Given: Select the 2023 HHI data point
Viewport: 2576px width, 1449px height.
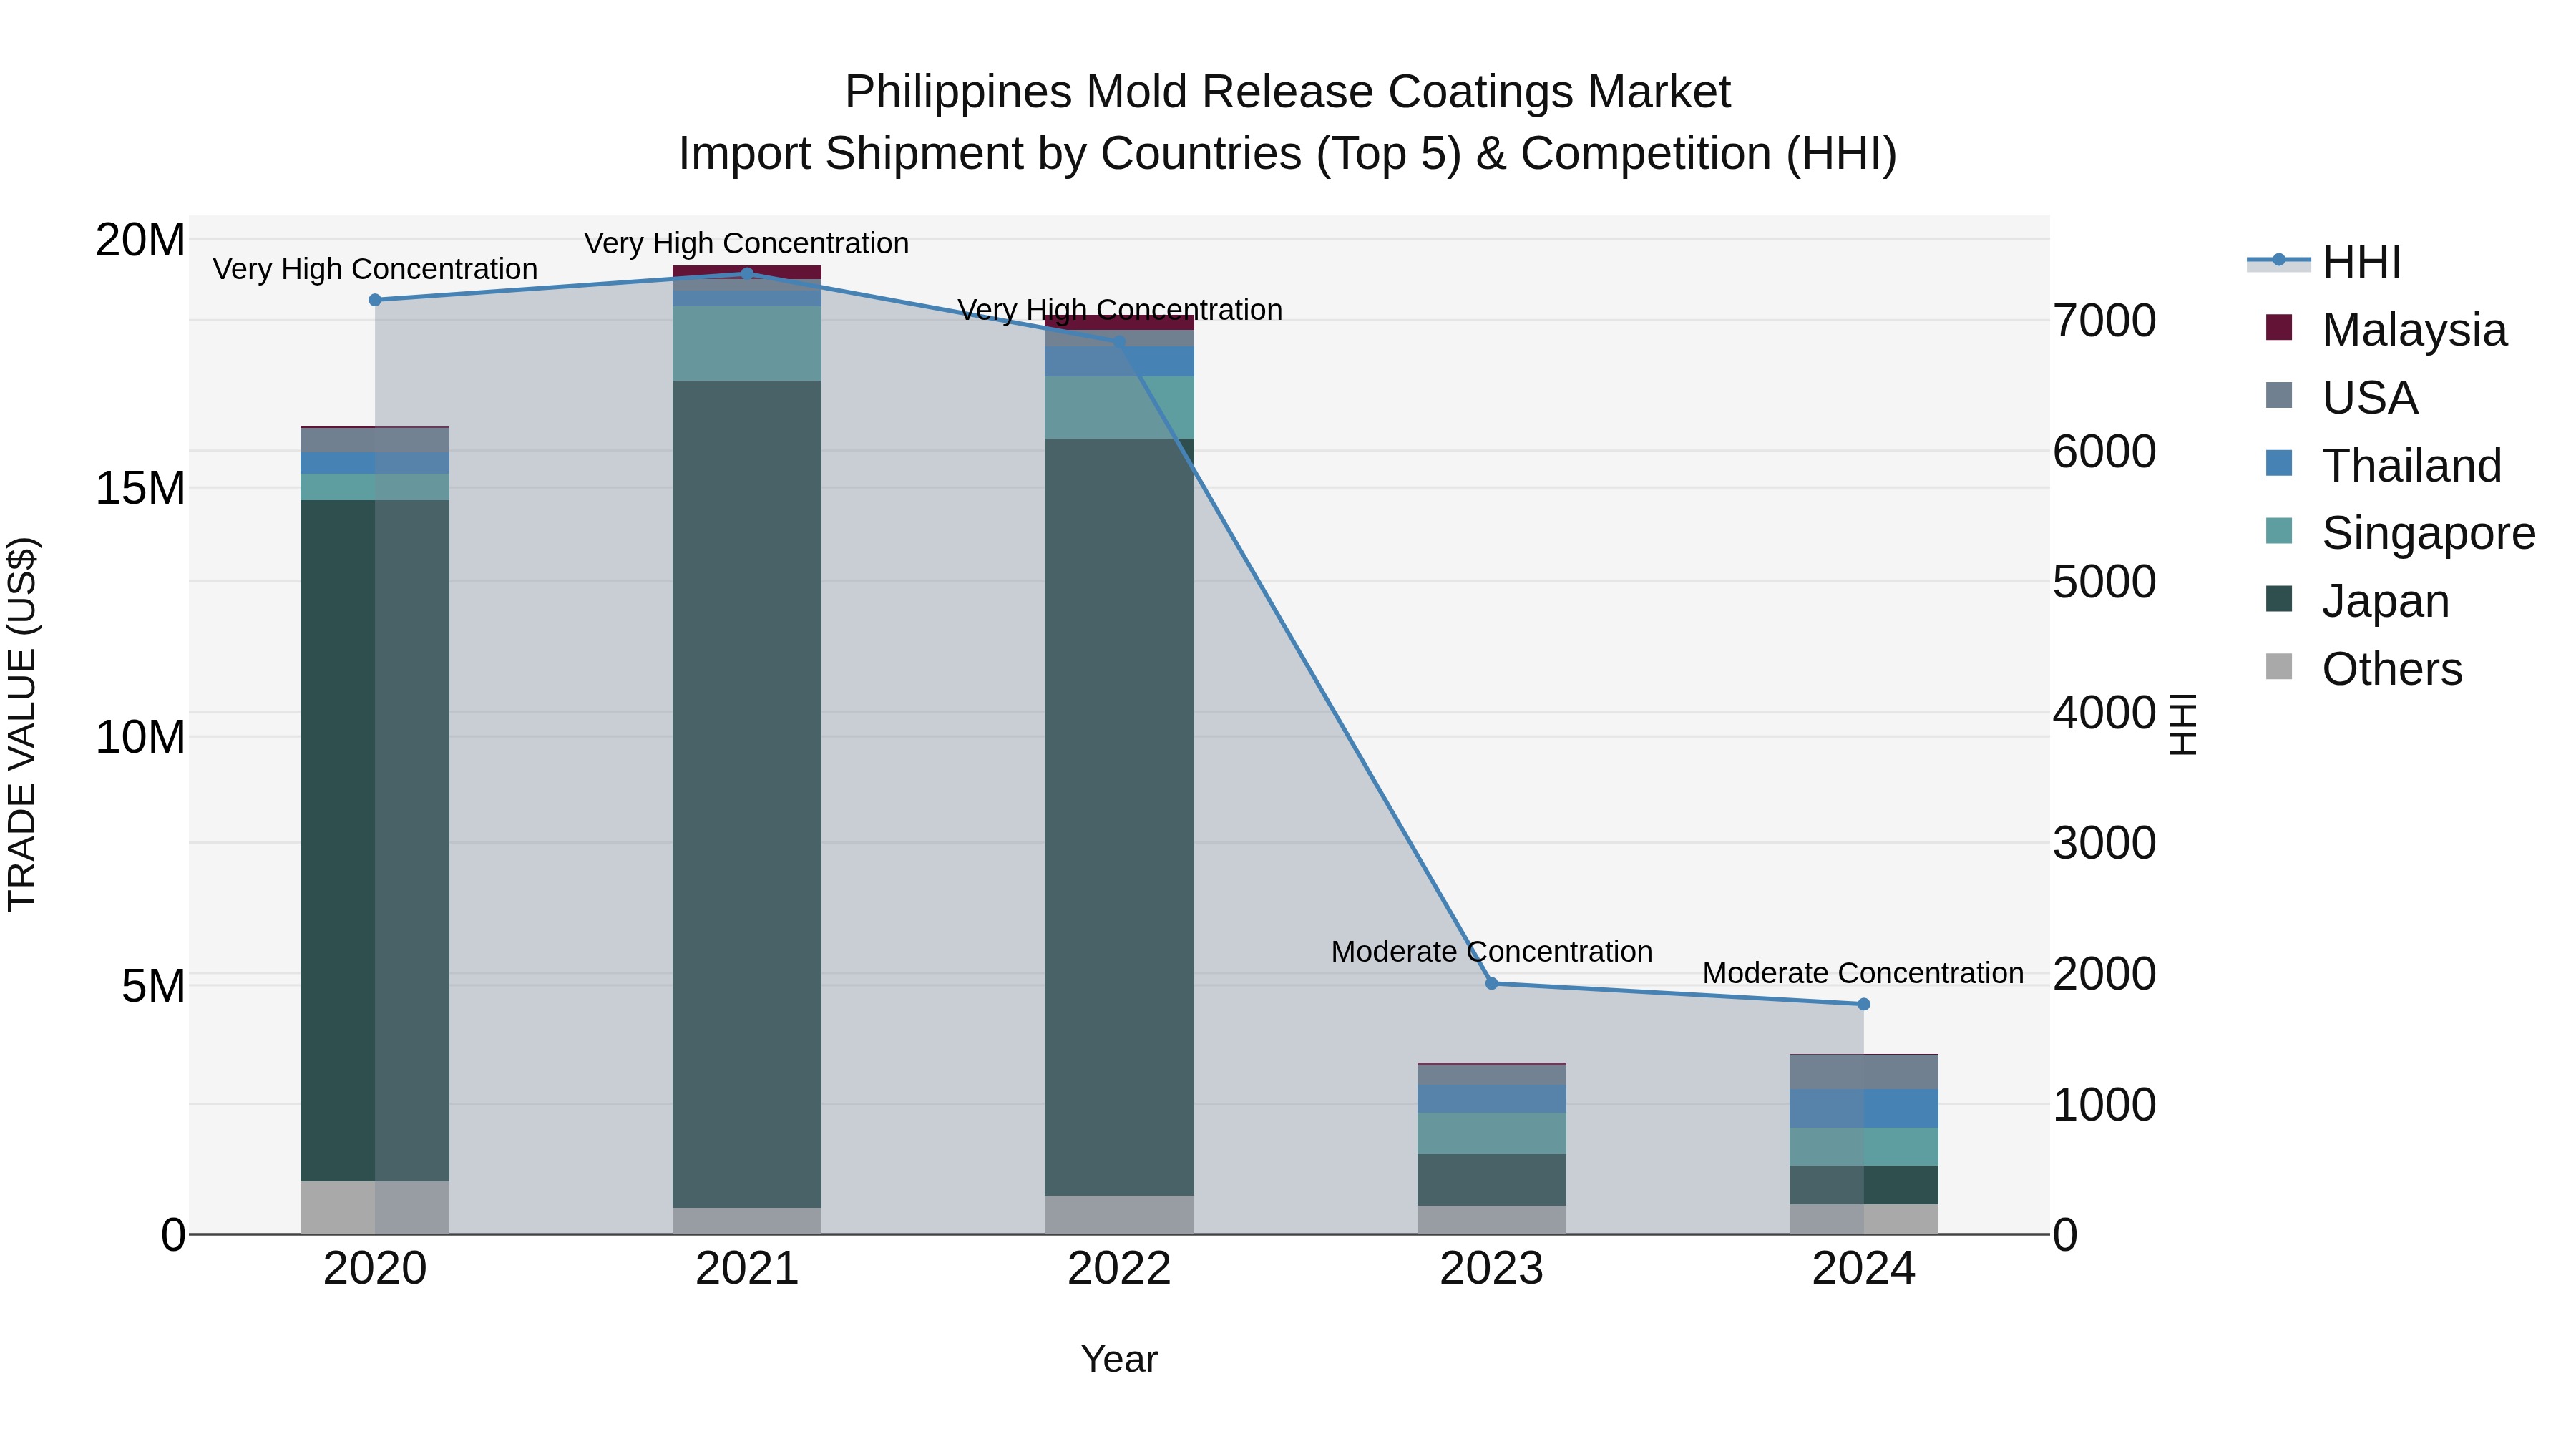Looking at the screenshot, I should pyautogui.click(x=1492, y=983).
